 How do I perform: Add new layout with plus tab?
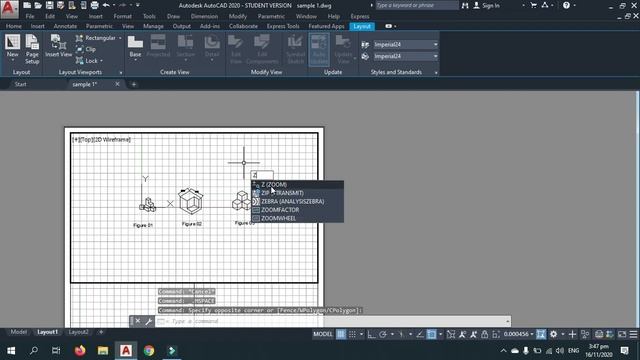(x=101, y=332)
